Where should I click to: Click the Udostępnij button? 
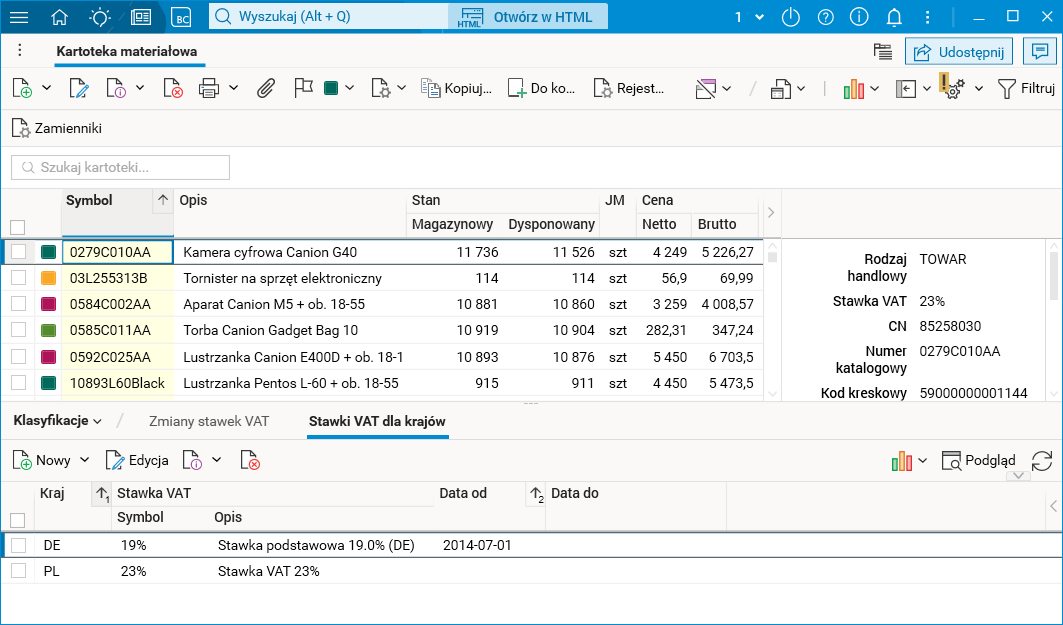click(x=959, y=51)
